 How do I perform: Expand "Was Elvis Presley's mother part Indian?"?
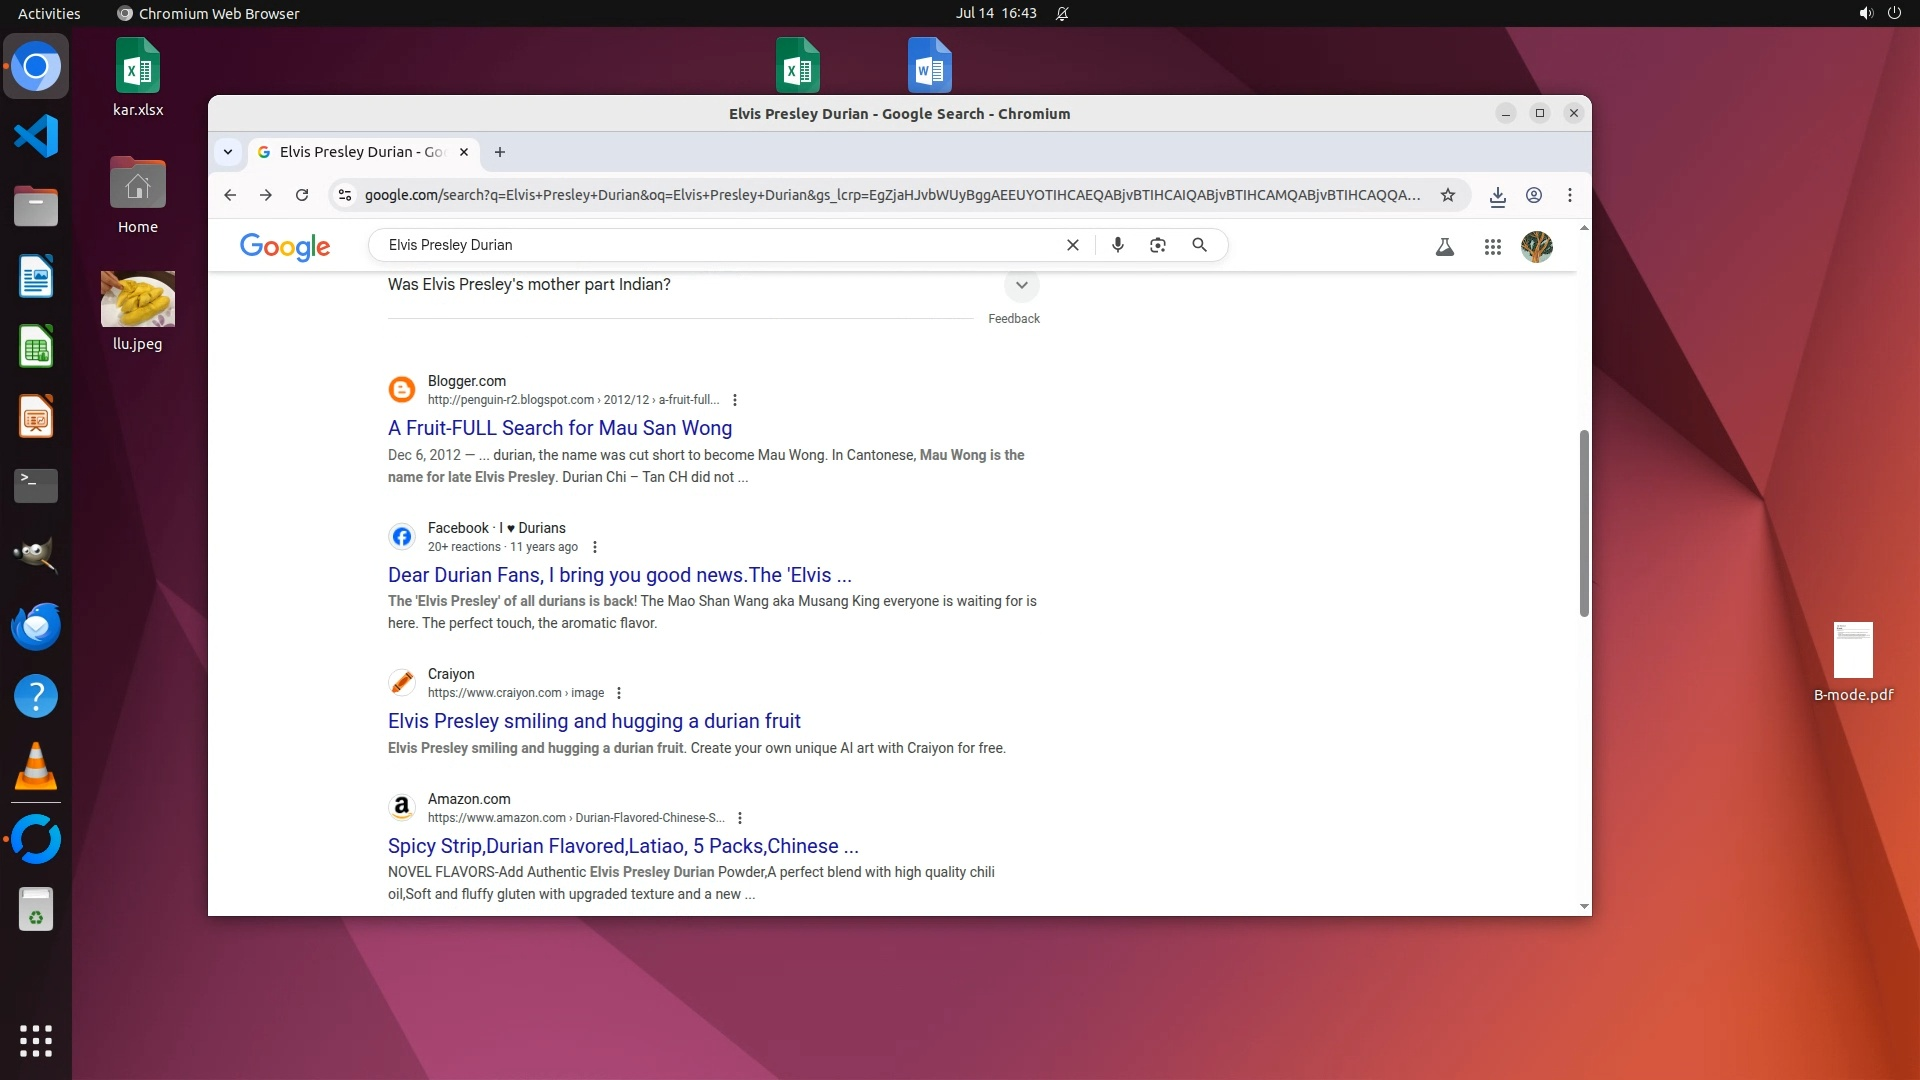(x=1021, y=285)
